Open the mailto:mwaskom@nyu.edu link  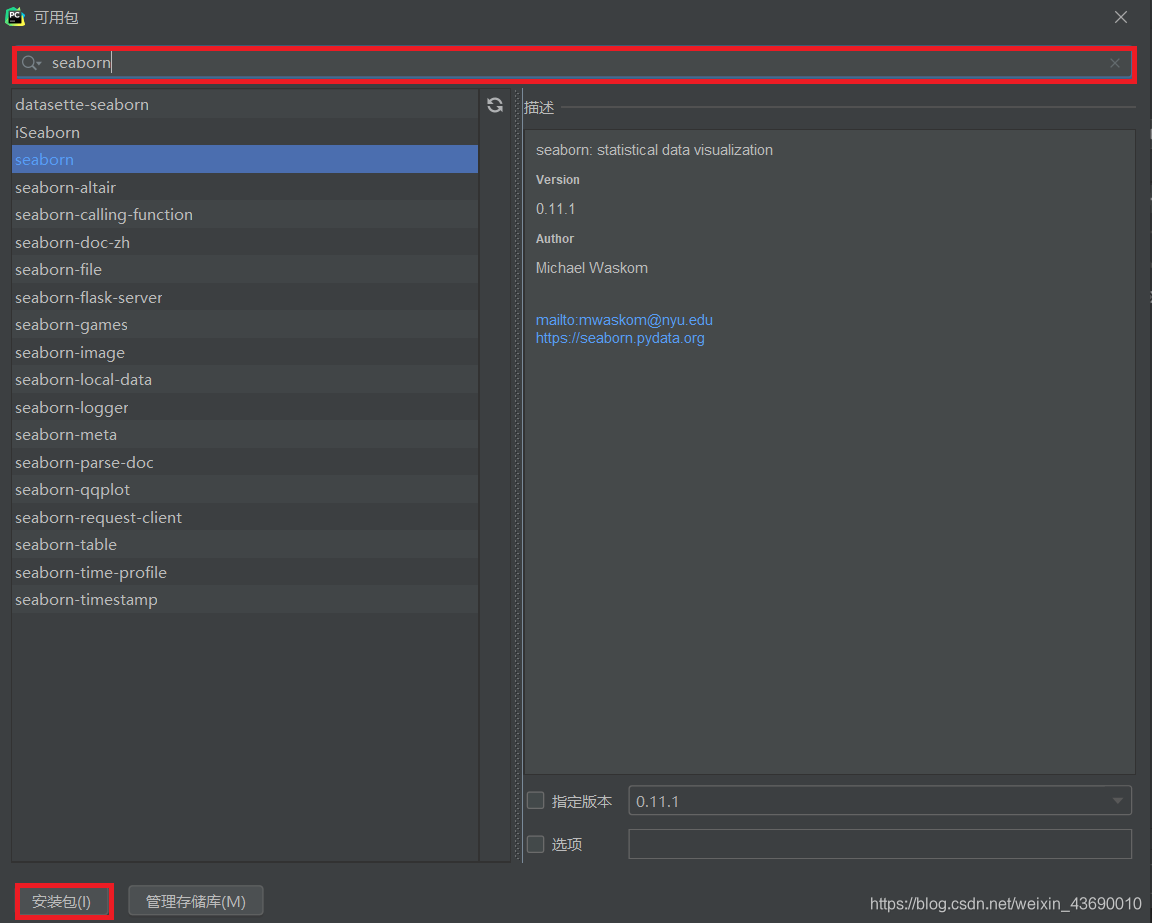[624, 320]
